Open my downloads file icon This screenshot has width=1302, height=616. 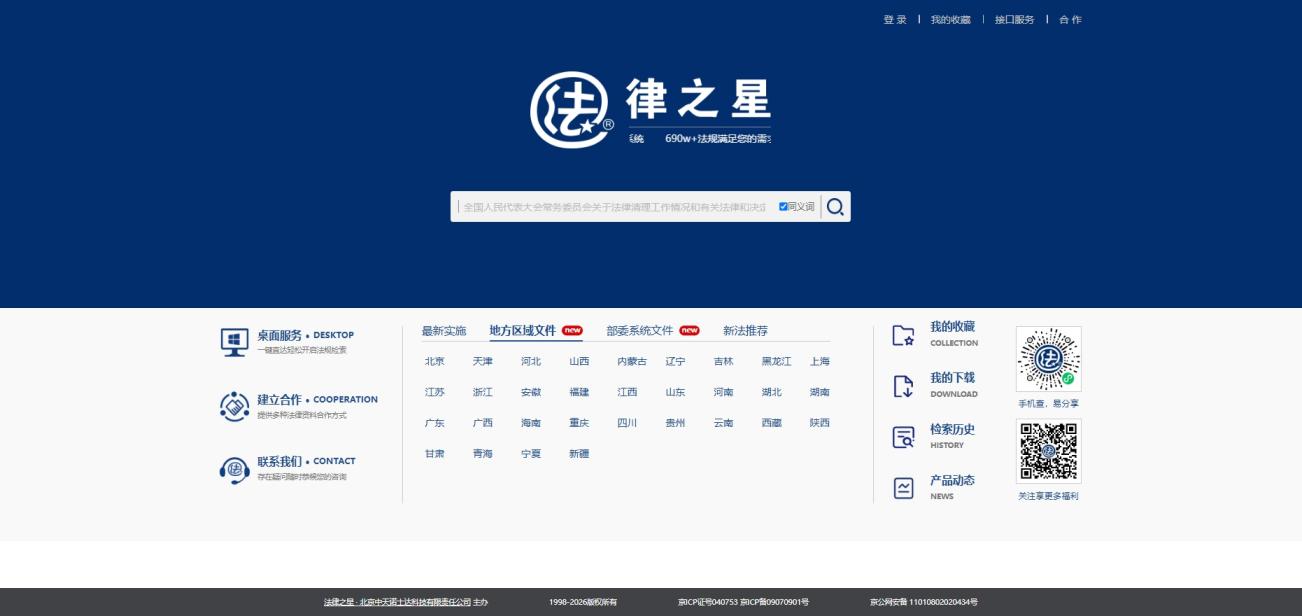pos(903,387)
